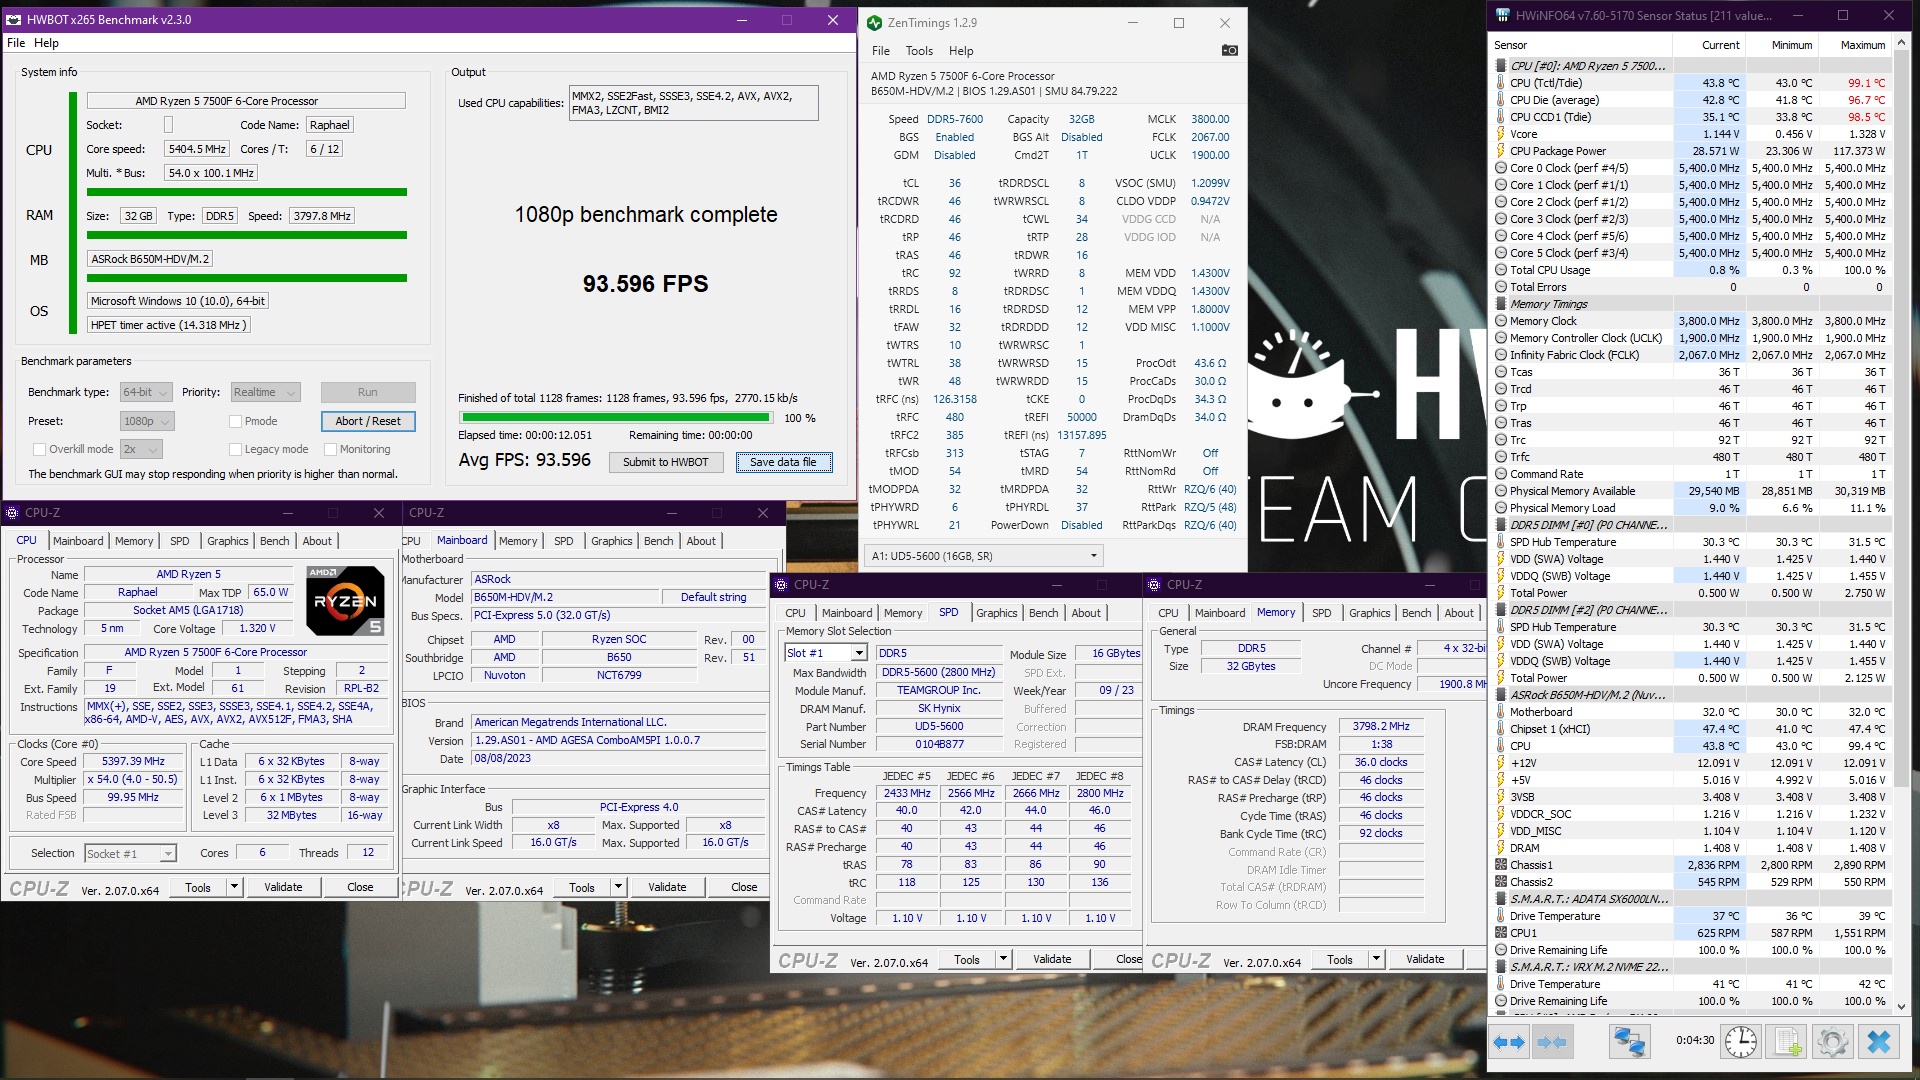Screen dimensions: 1920x1080
Task: Click the icon beside Core 0 Clock row
Action: (1501, 168)
